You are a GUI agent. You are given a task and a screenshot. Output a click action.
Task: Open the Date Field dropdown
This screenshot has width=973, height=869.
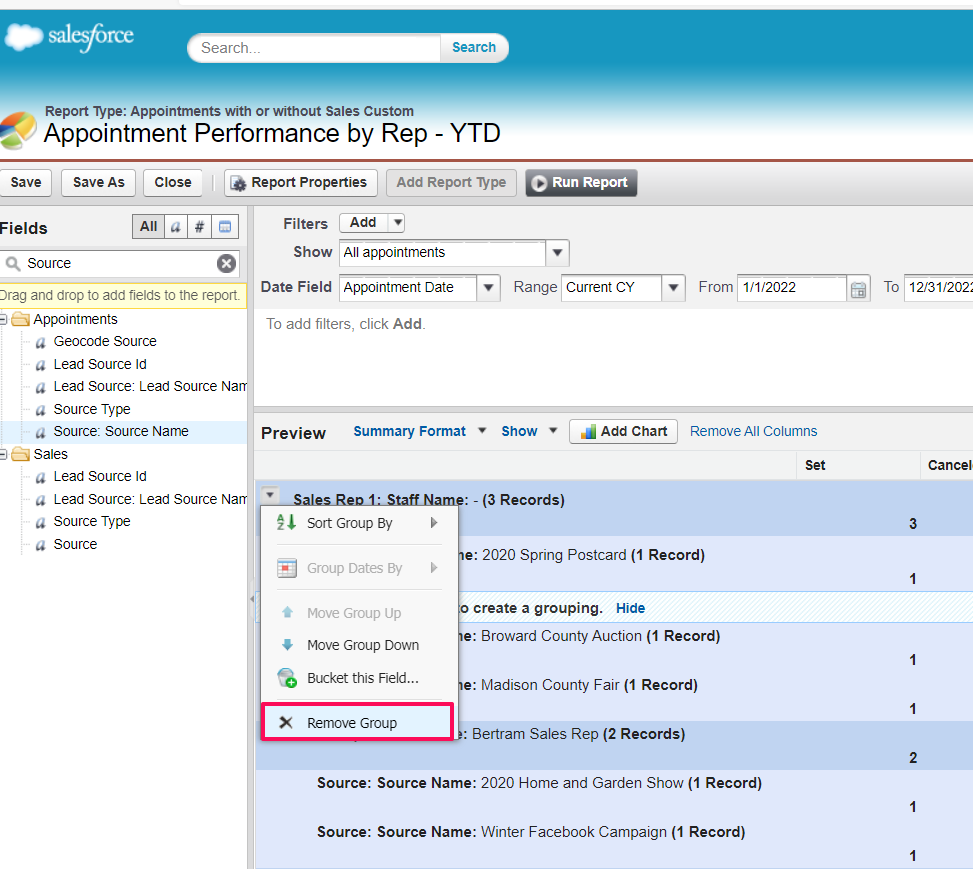pyautogui.click(x=488, y=288)
